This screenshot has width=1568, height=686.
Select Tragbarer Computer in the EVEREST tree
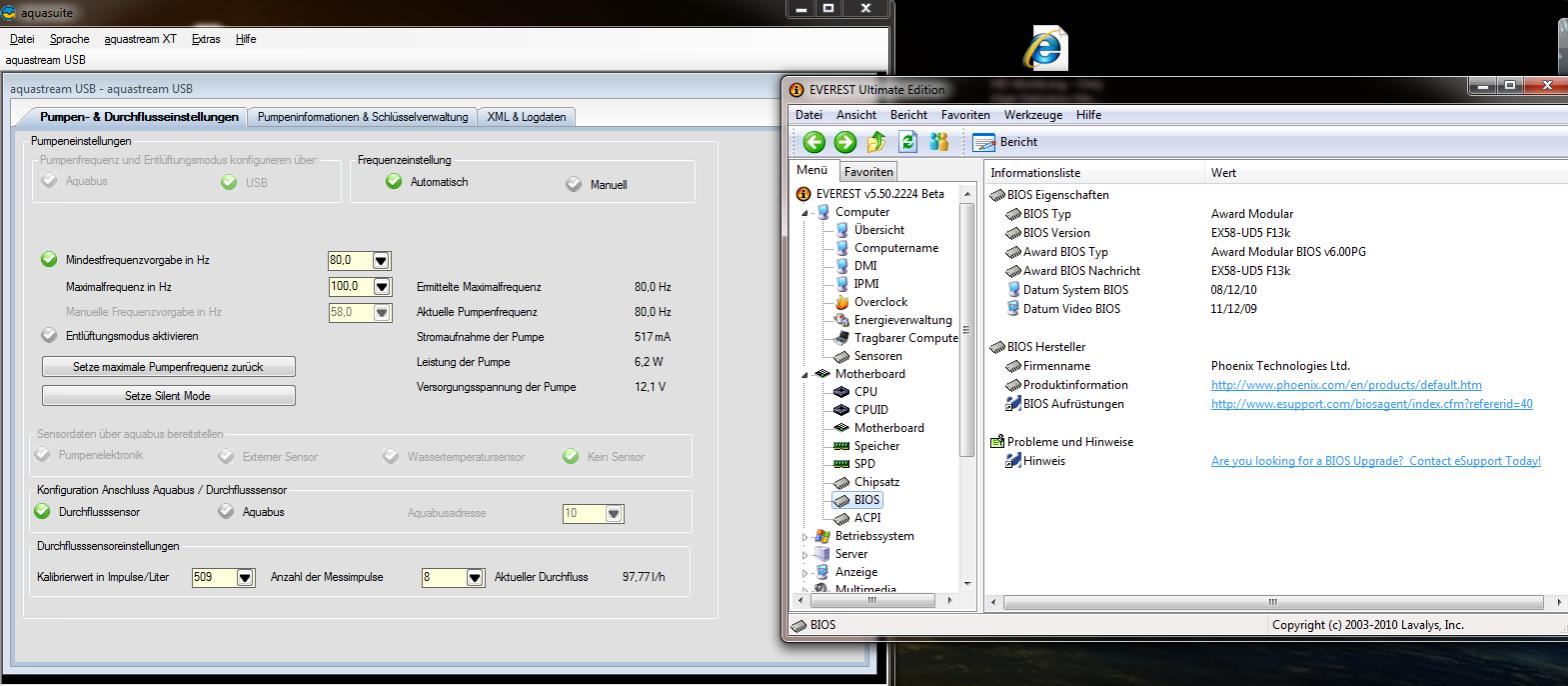point(906,338)
